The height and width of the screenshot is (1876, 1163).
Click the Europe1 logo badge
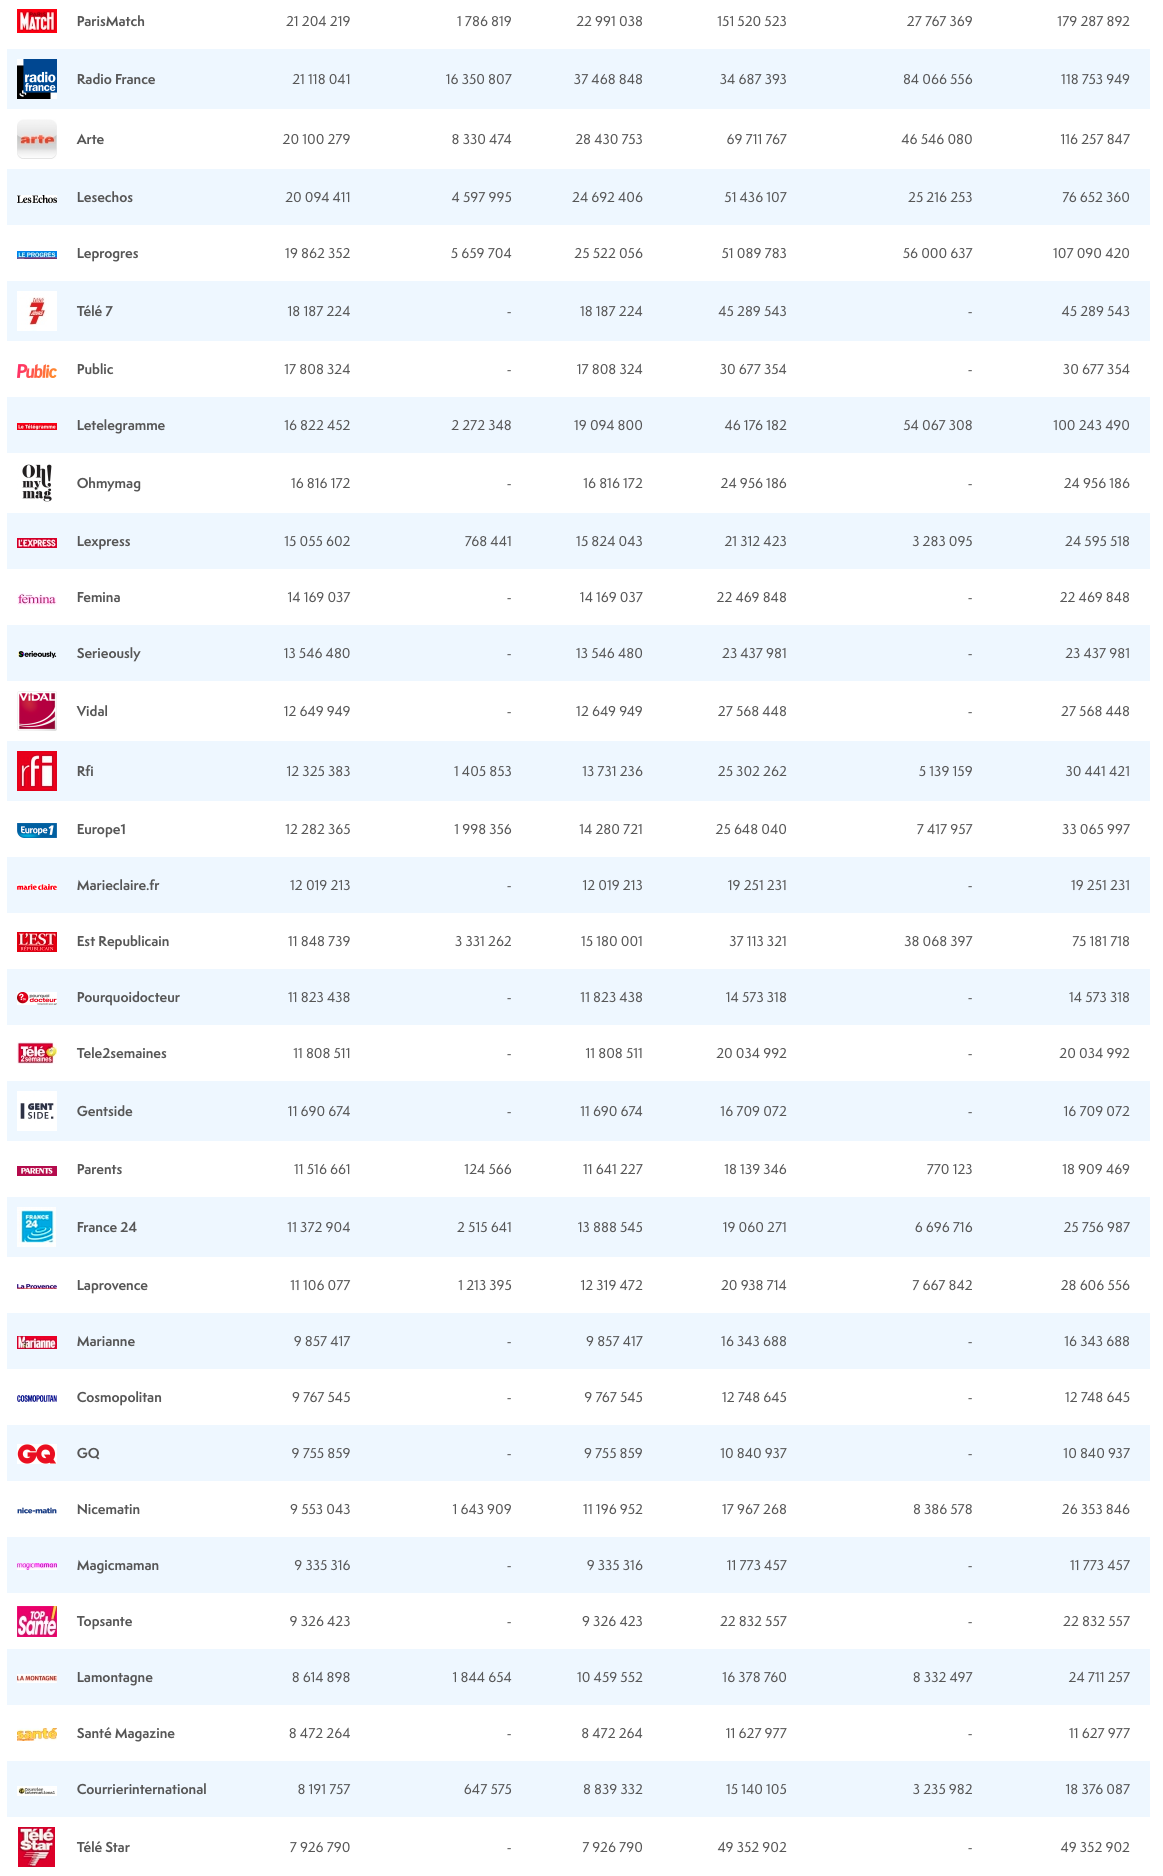pyautogui.click(x=37, y=830)
